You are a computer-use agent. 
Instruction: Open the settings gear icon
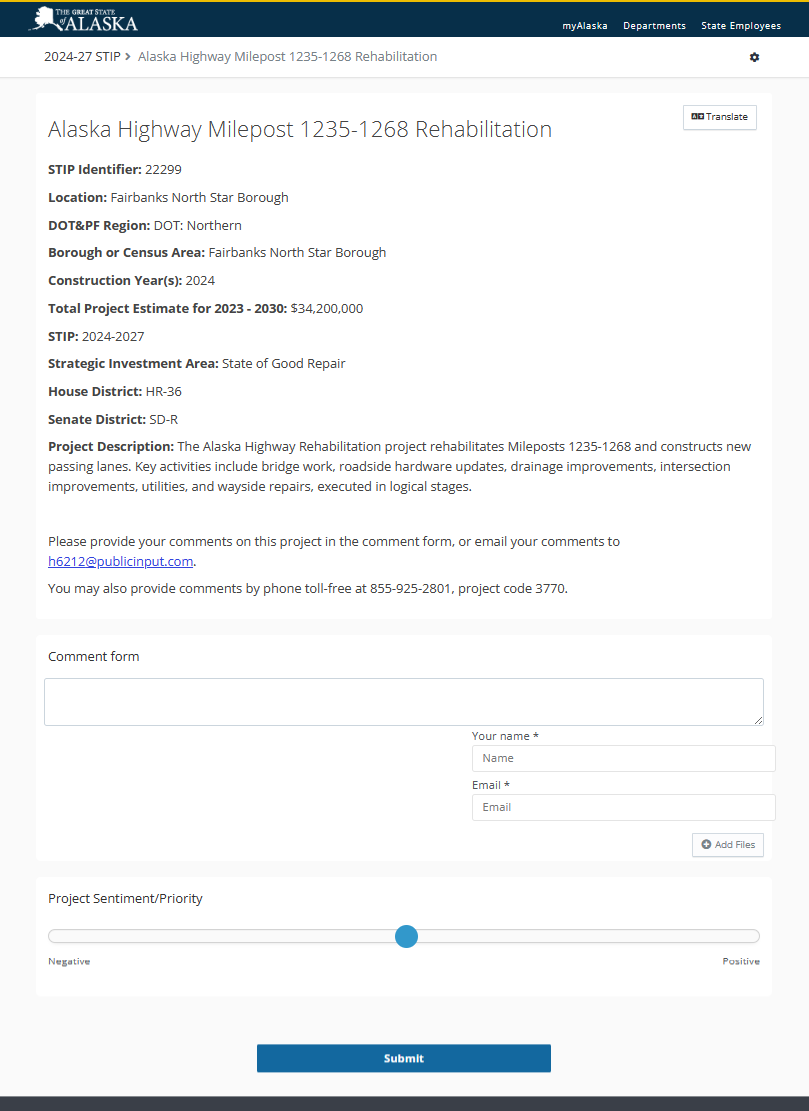click(x=754, y=57)
